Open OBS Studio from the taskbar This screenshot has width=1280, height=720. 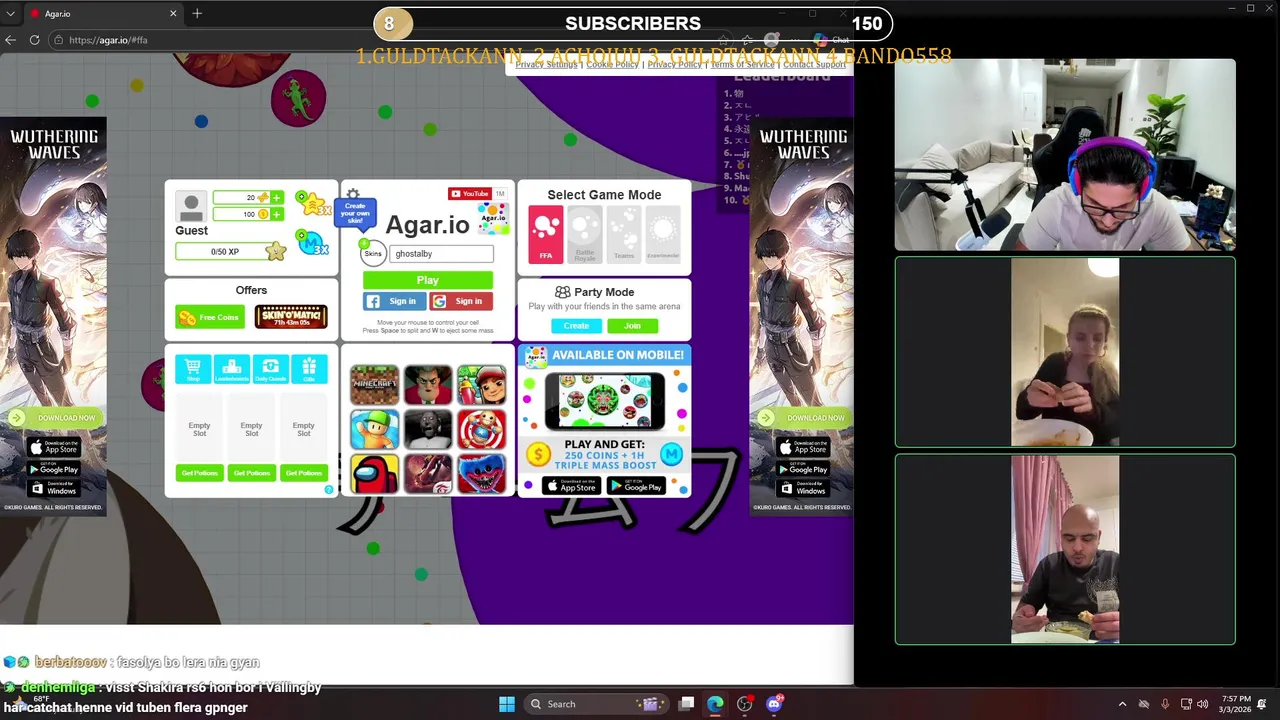(x=744, y=704)
